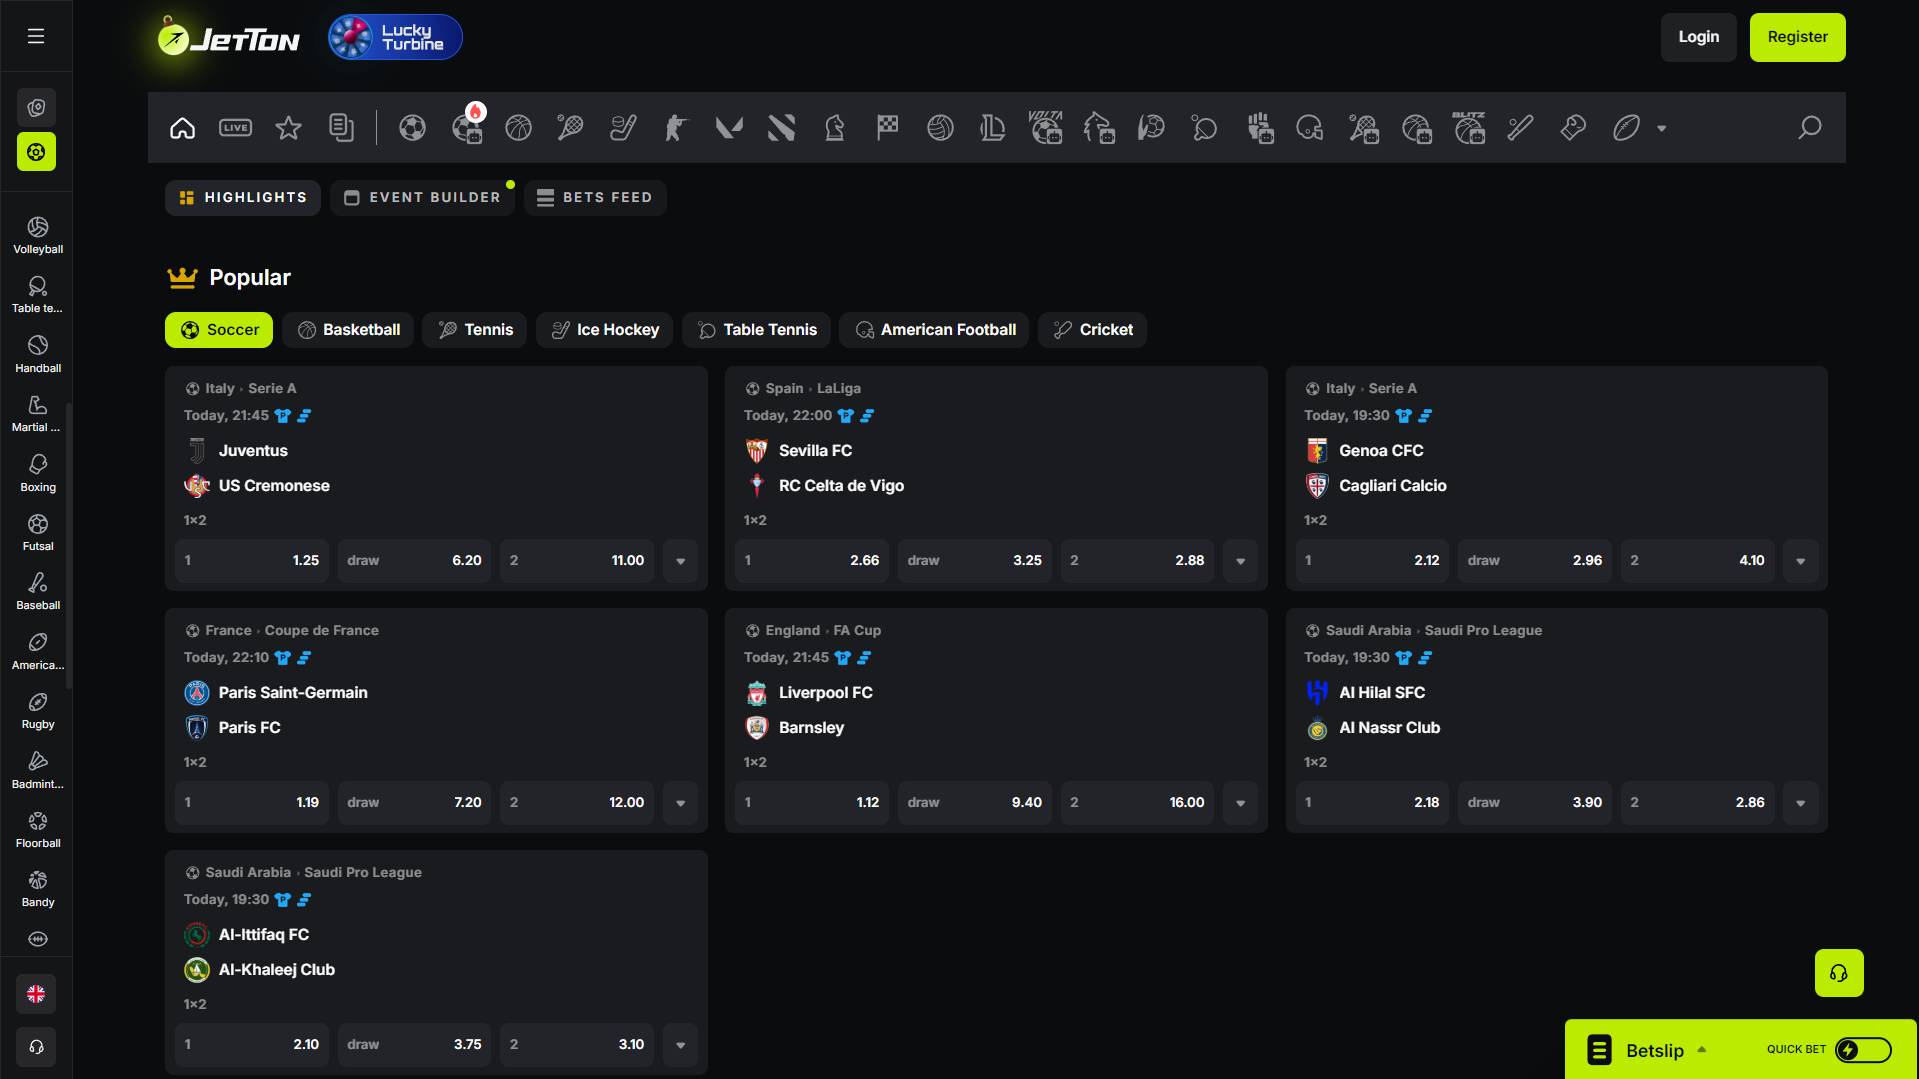Select the Basketball popular filter
Image resolution: width=1919 pixels, height=1079 pixels.
point(348,330)
